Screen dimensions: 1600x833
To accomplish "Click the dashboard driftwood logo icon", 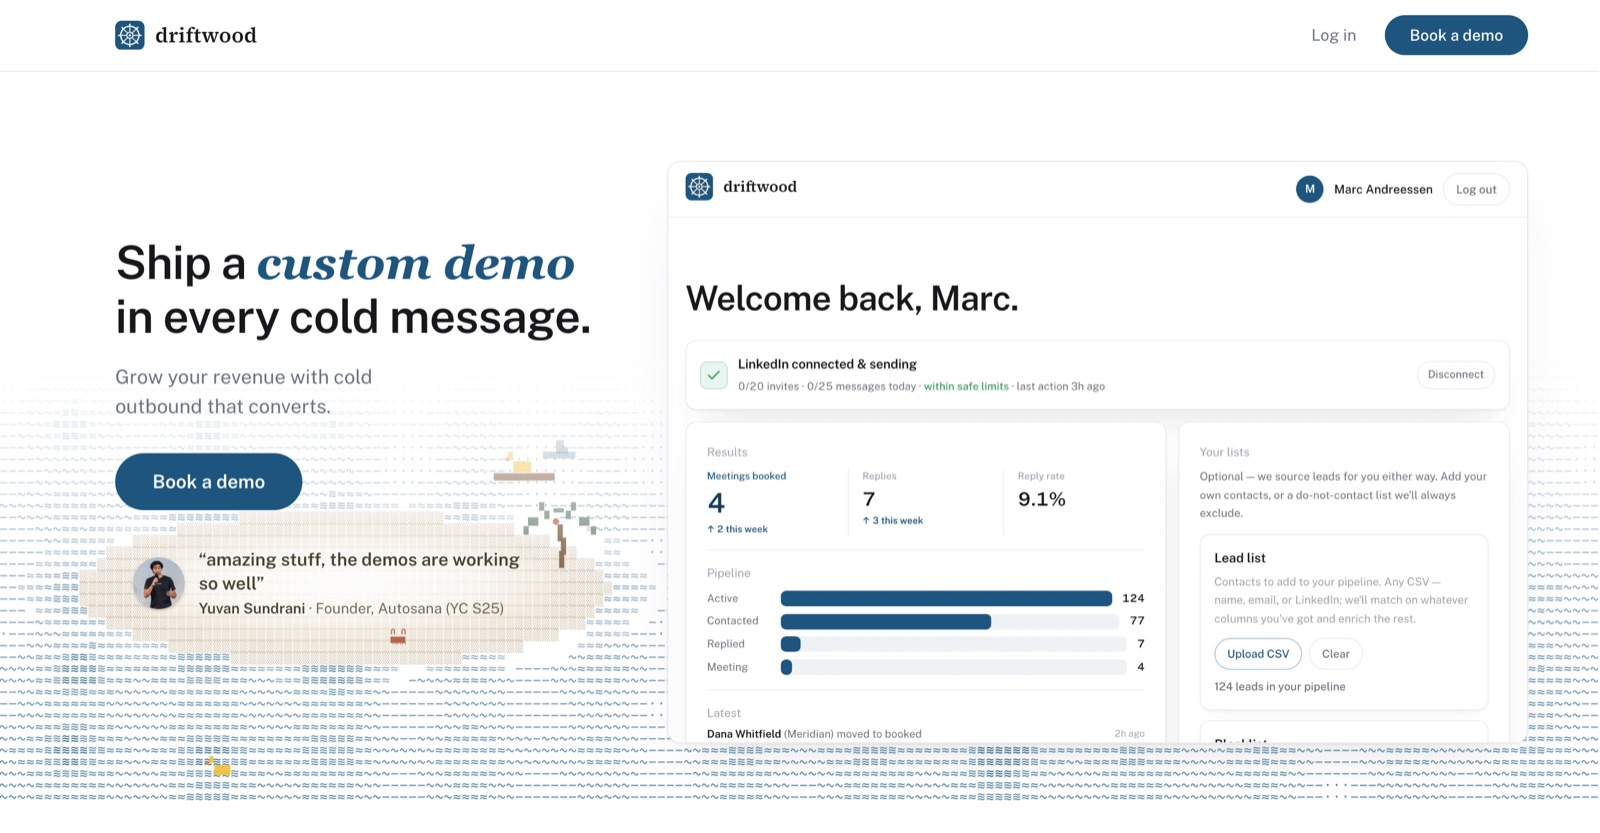I will [699, 187].
